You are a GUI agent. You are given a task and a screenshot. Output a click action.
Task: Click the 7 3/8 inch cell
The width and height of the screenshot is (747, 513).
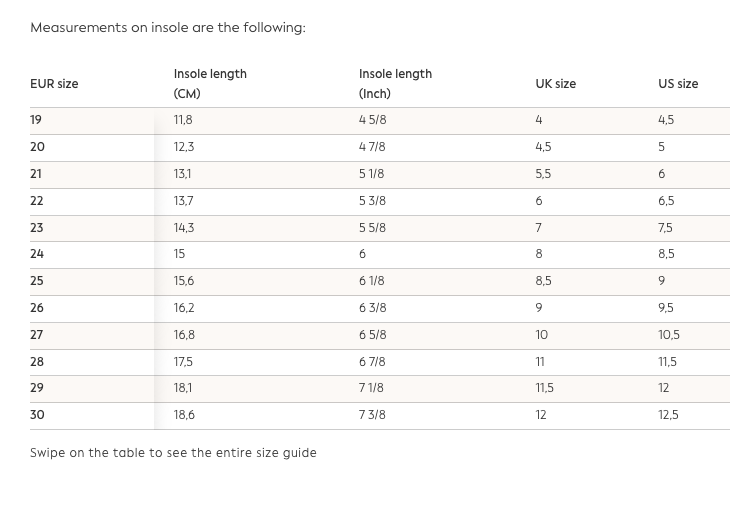click(x=372, y=415)
